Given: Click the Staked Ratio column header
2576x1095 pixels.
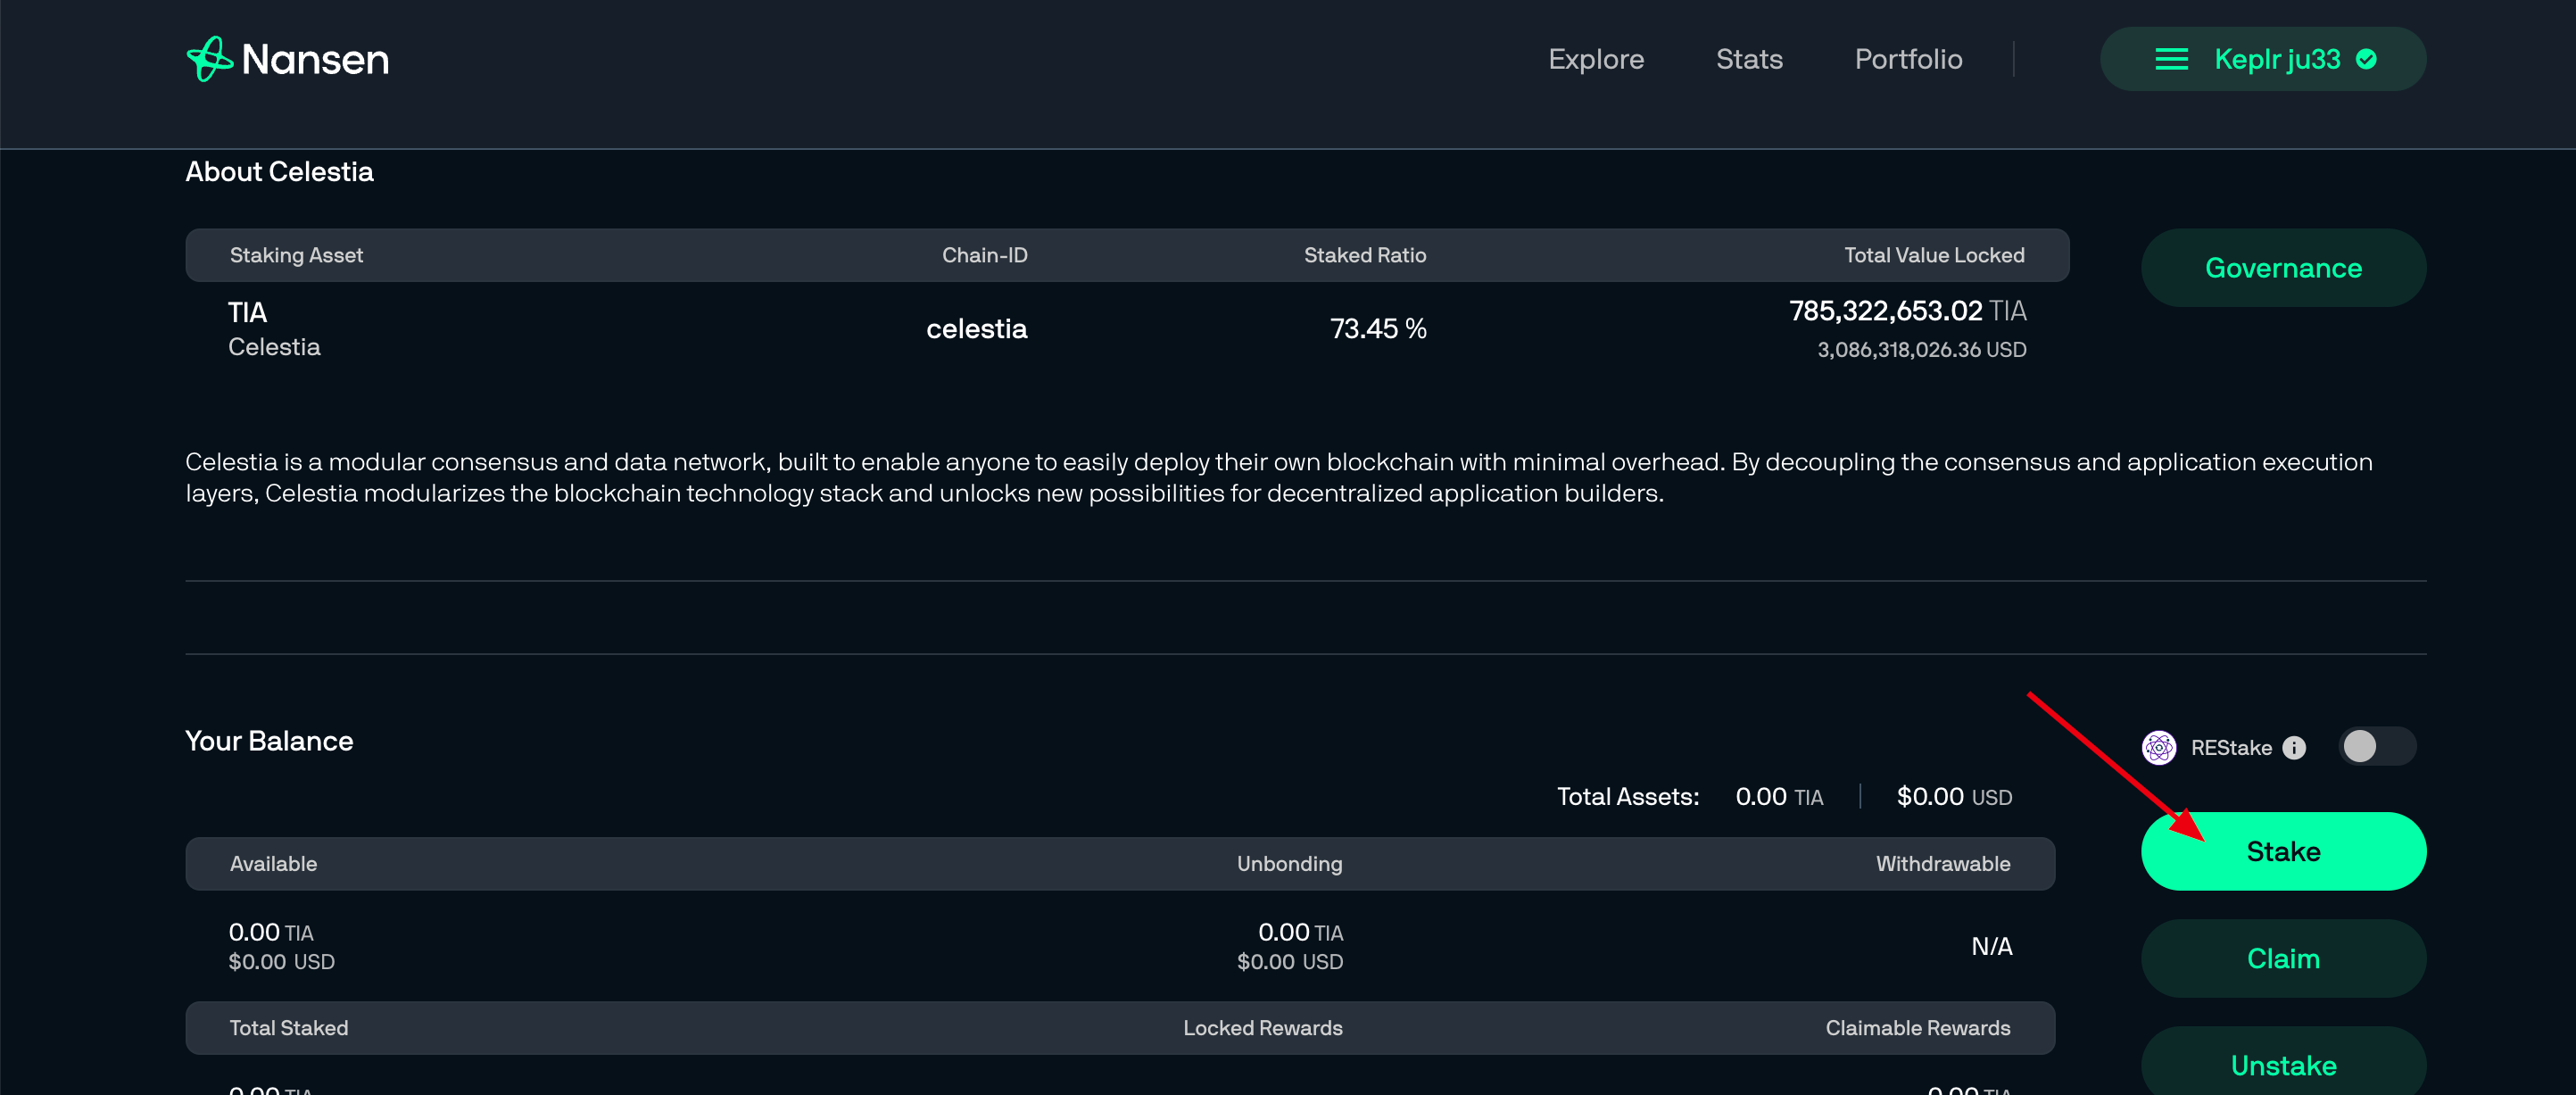Looking at the screenshot, I should coord(1364,255).
